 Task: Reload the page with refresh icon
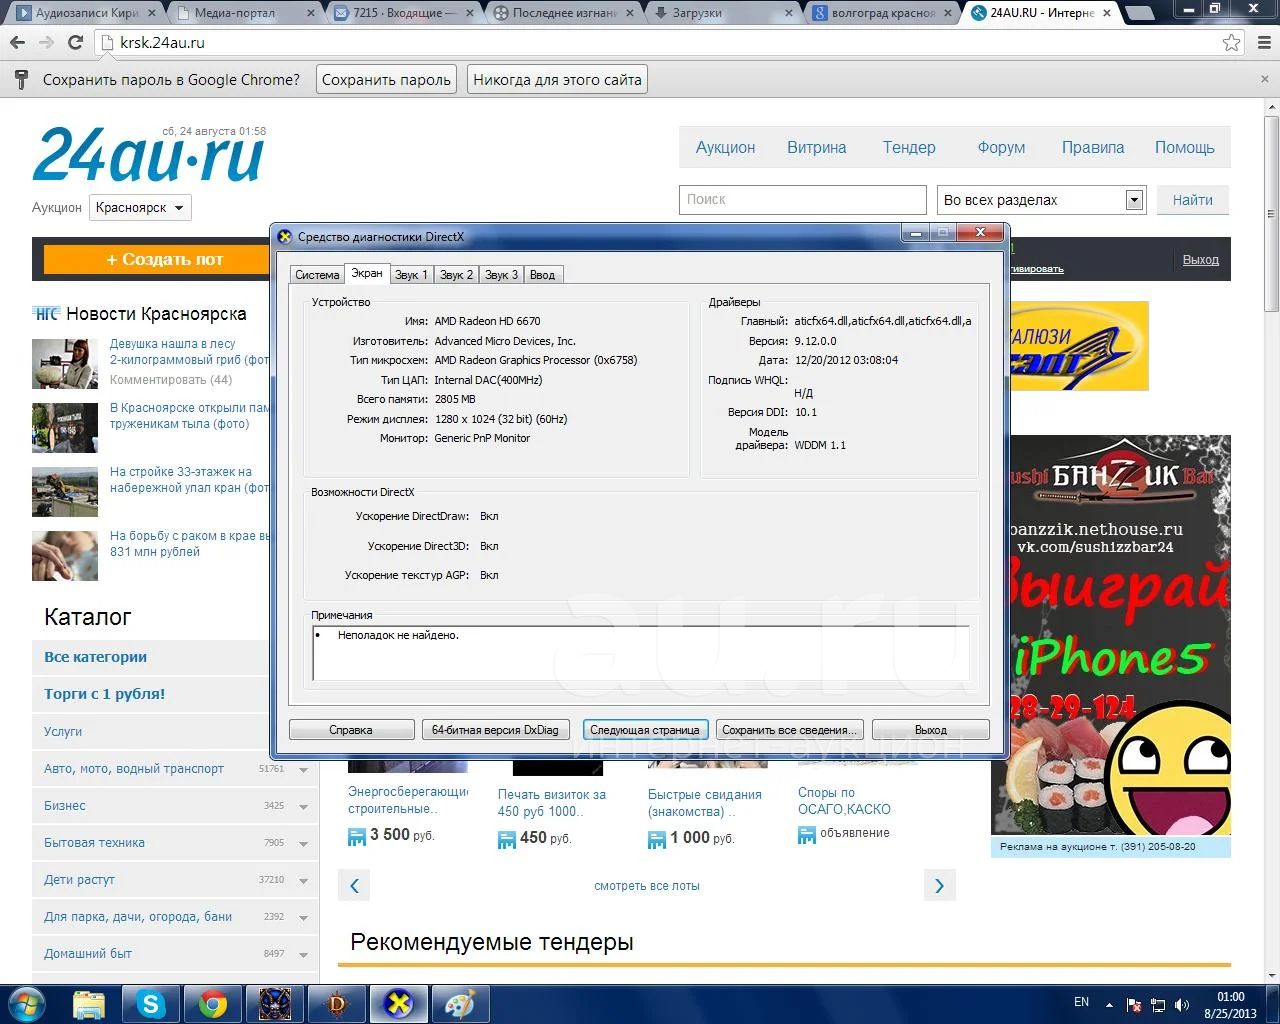click(x=75, y=43)
